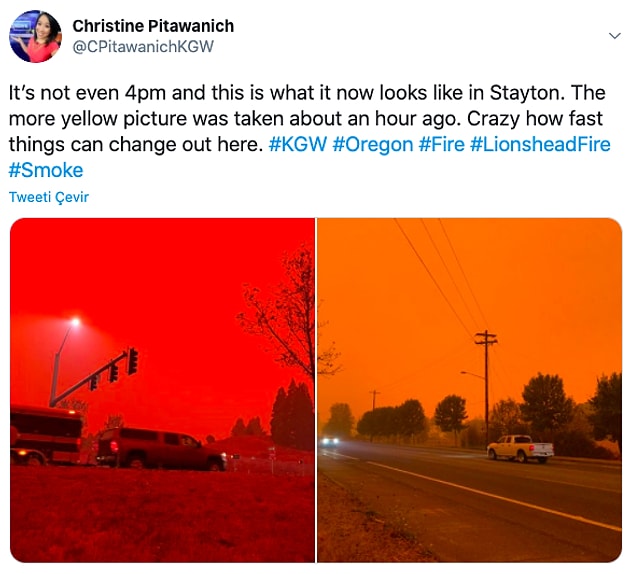Click the utility pole in orange photo
Image resolution: width=635 pixels, height=574 pixels.
[x=486, y=385]
